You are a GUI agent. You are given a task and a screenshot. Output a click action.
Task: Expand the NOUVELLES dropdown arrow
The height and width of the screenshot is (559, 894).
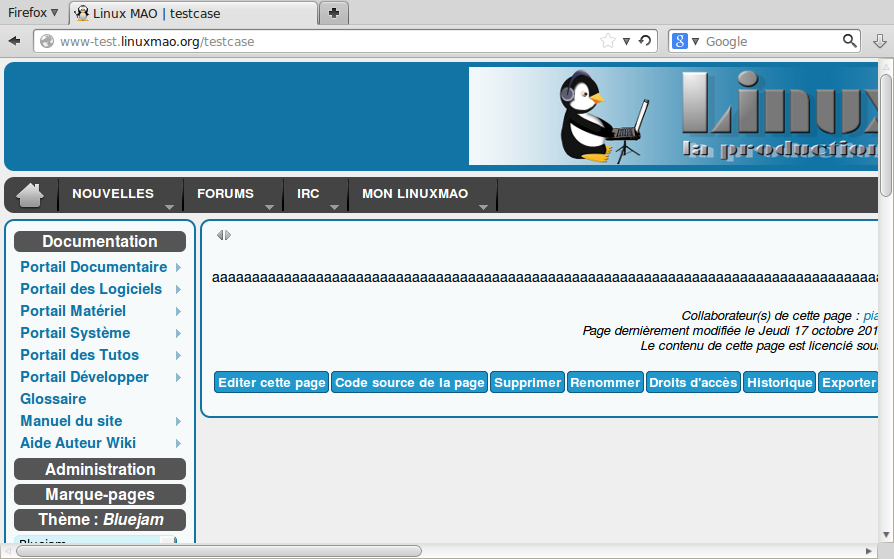coord(169,207)
